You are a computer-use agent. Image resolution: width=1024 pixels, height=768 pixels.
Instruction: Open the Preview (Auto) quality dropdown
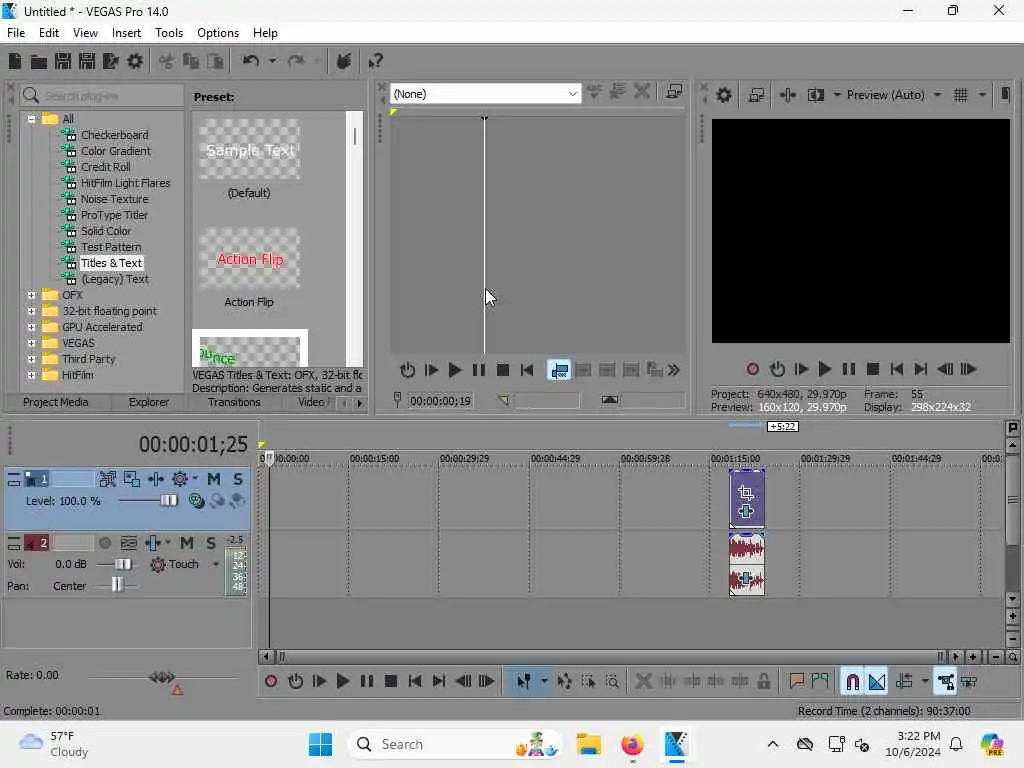click(937, 95)
